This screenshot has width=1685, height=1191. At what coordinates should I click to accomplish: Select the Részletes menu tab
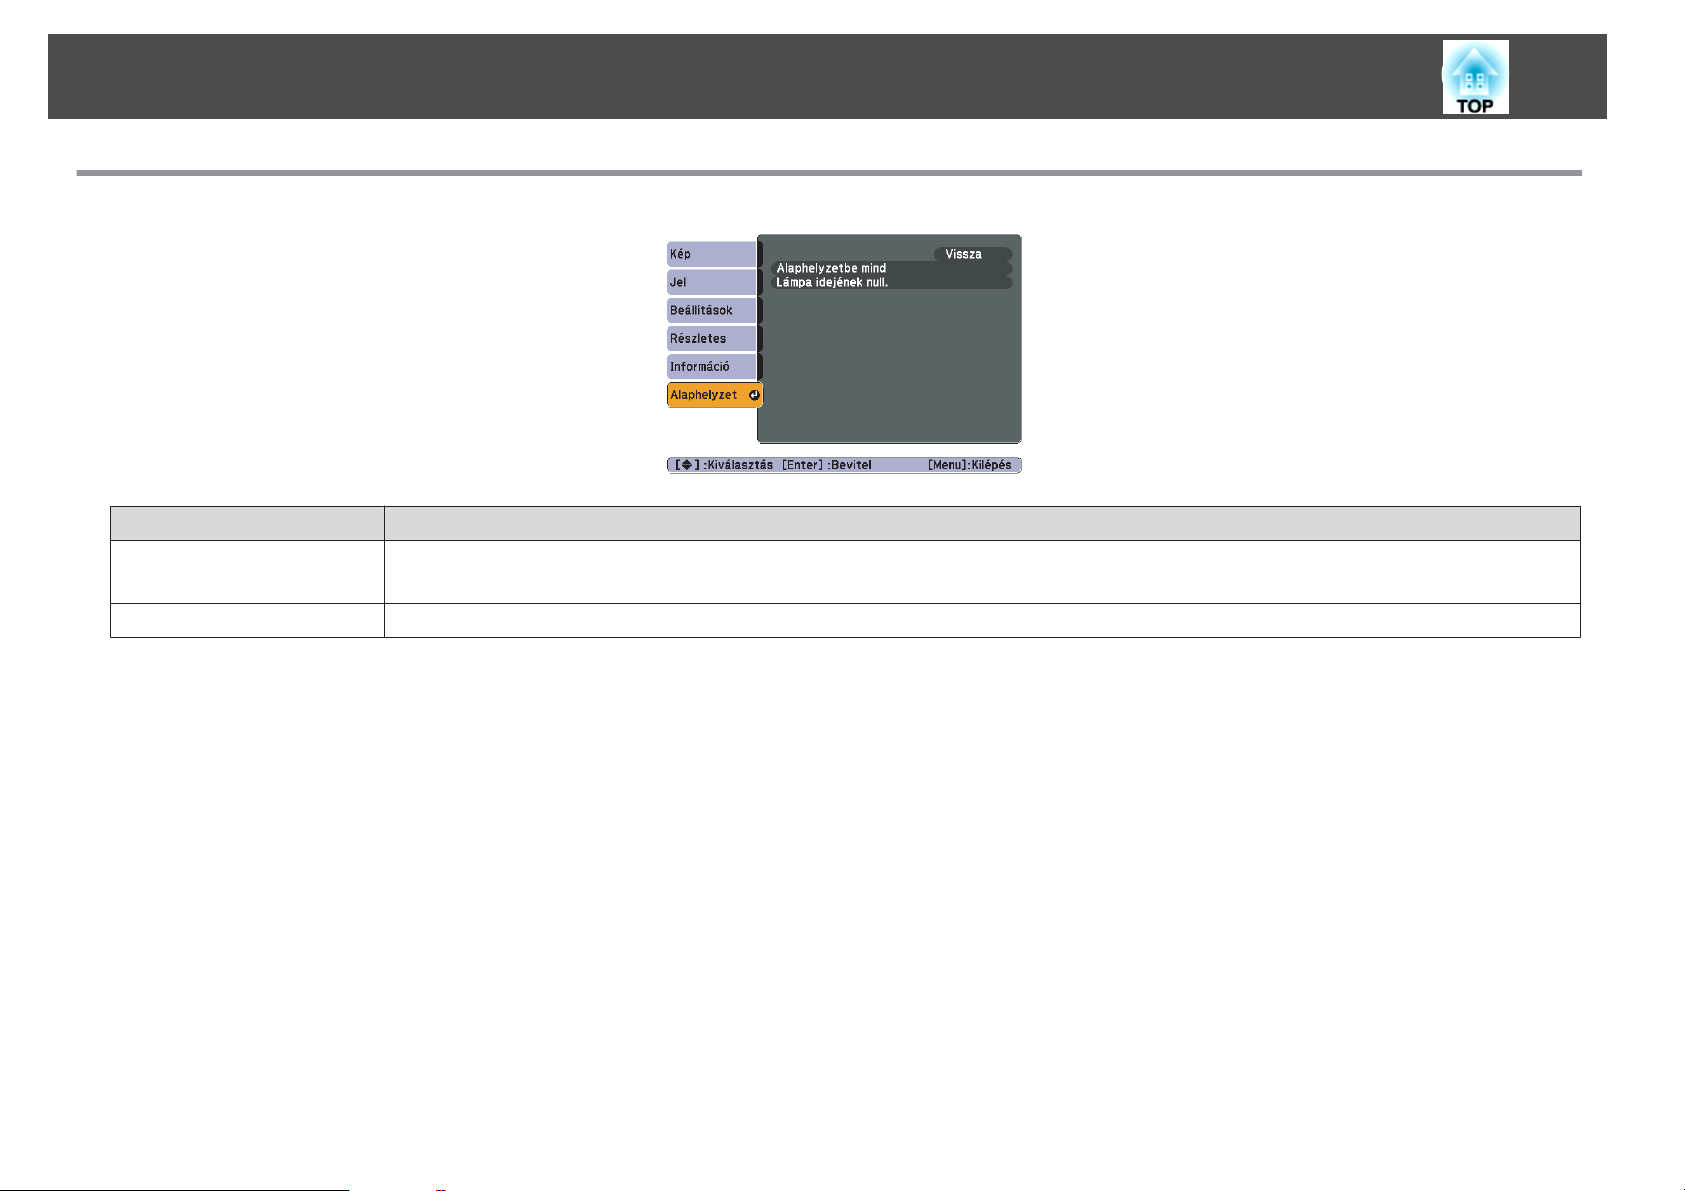click(712, 338)
